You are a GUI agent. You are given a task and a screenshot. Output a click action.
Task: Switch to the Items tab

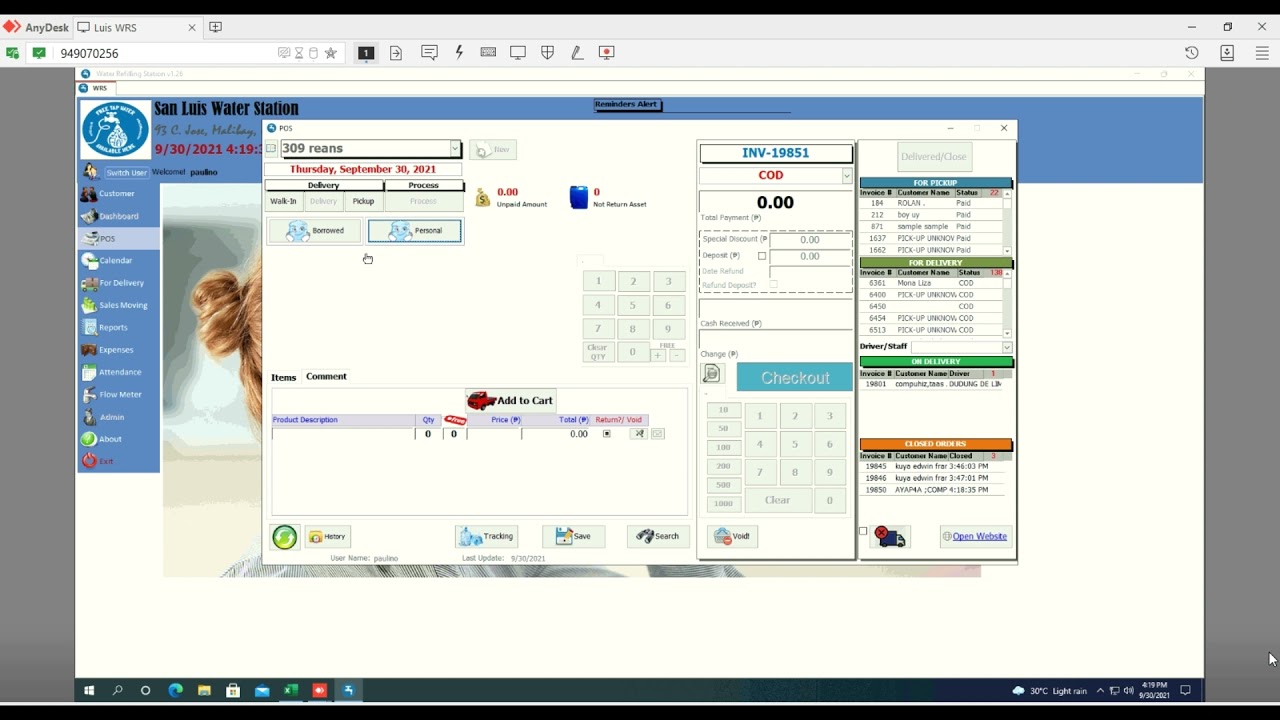tap(284, 378)
